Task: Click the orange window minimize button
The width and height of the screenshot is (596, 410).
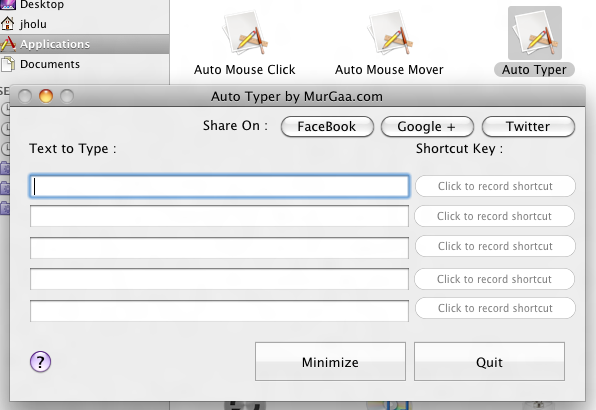Action: 46,96
